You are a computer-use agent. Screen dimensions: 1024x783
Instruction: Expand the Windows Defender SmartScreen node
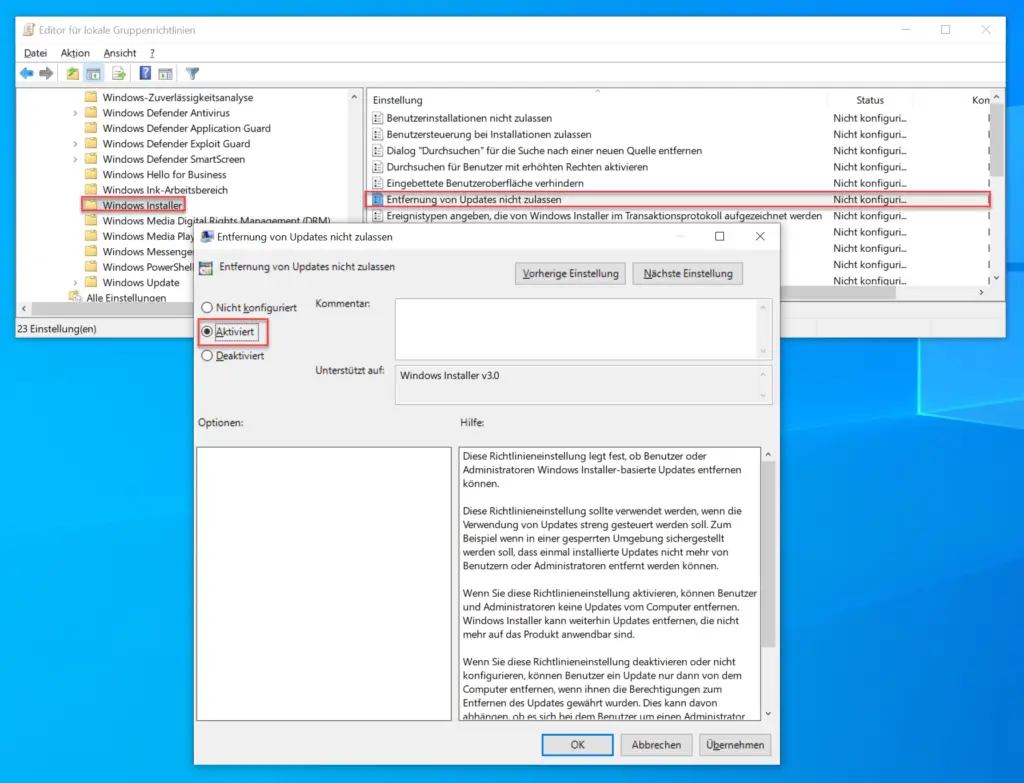(x=75, y=159)
